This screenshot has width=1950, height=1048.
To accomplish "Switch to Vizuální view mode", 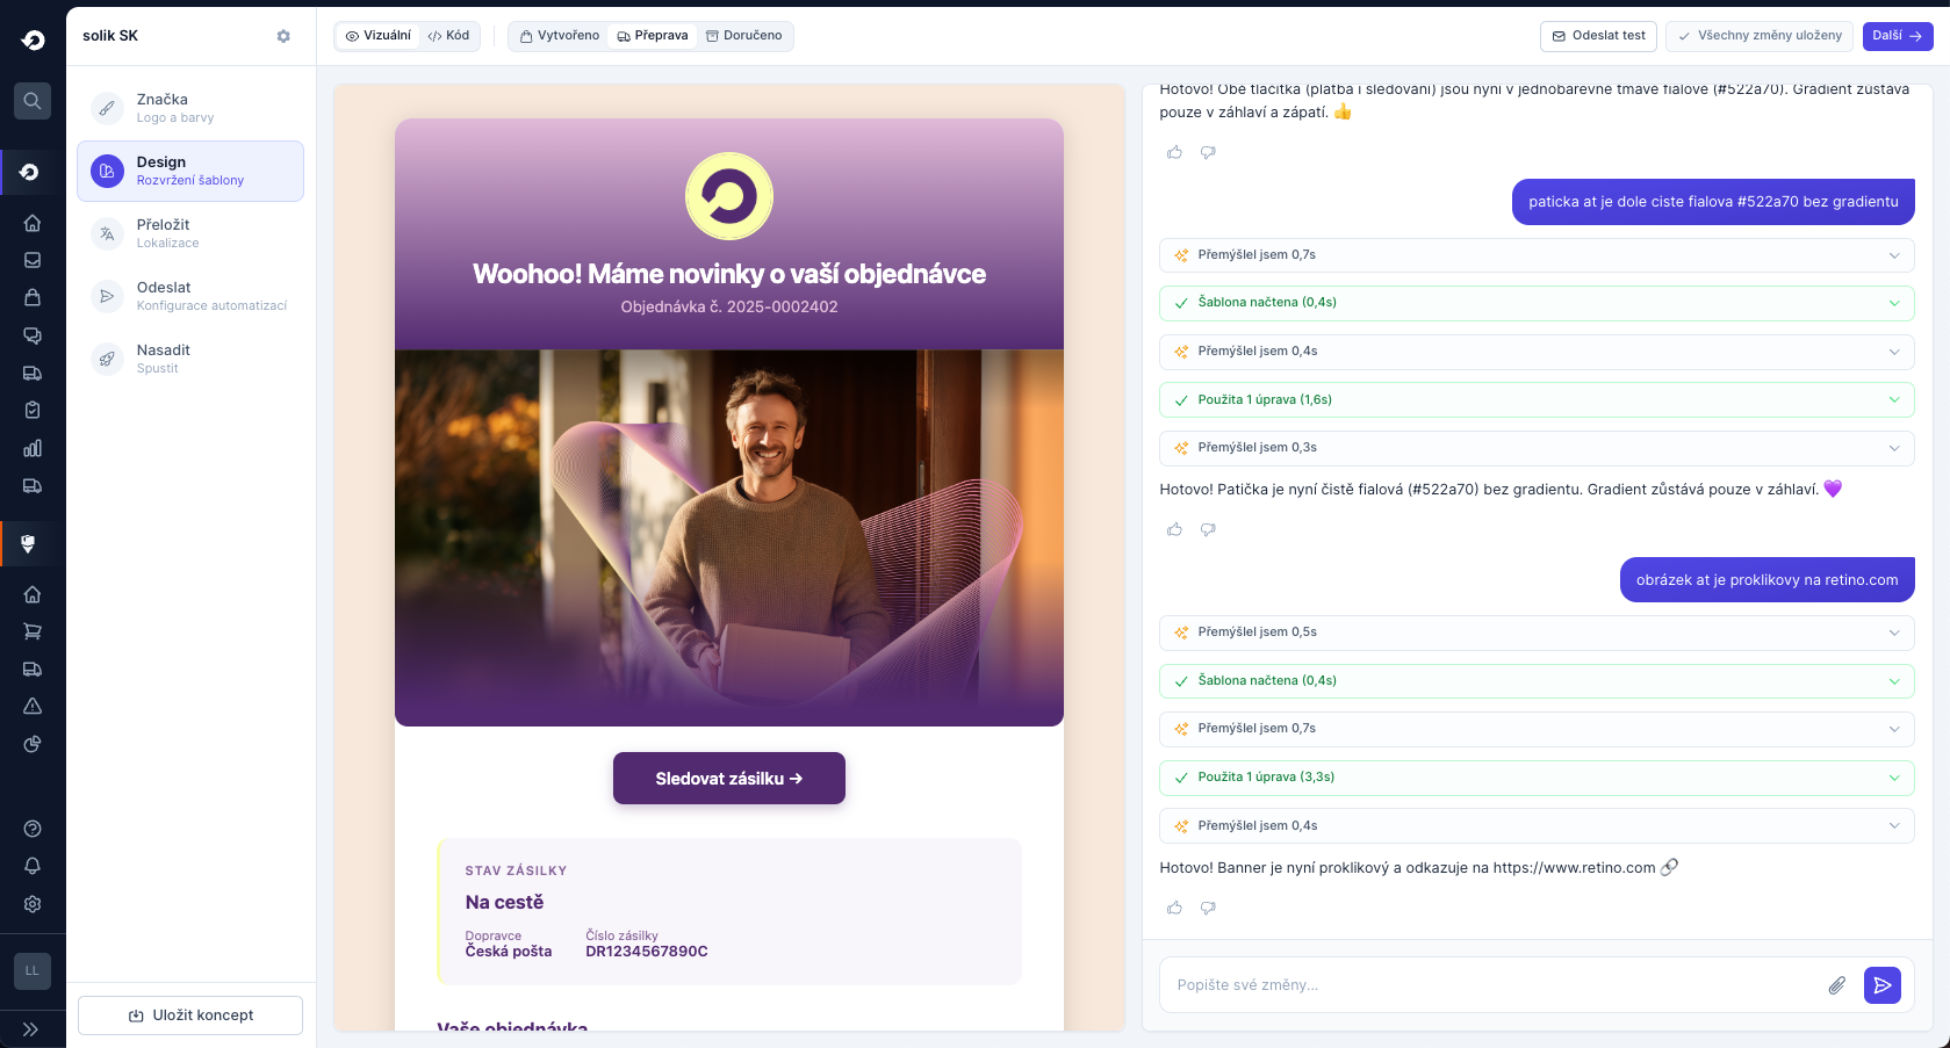I will pos(378,36).
